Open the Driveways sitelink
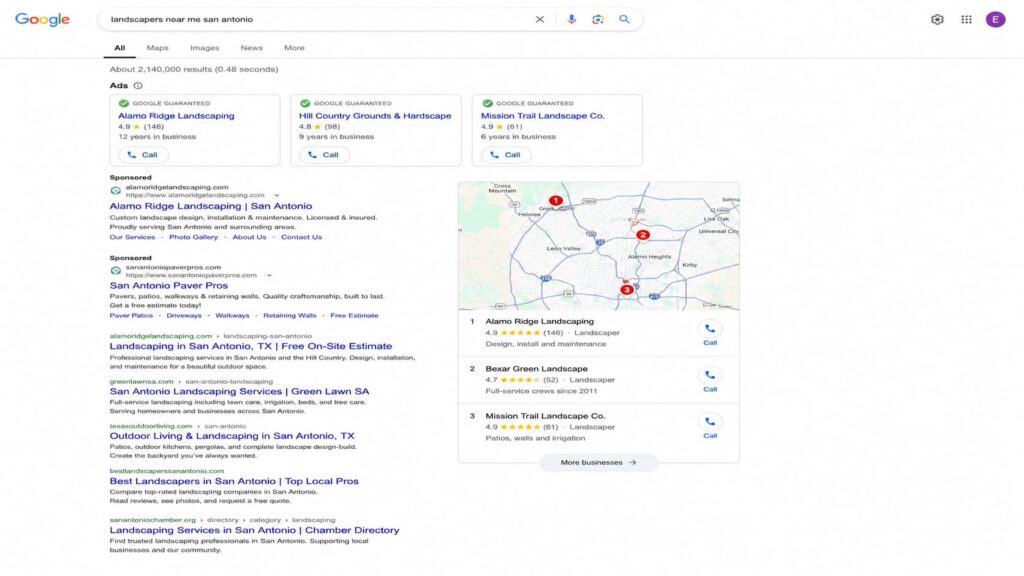1024x576 pixels. coord(184,315)
